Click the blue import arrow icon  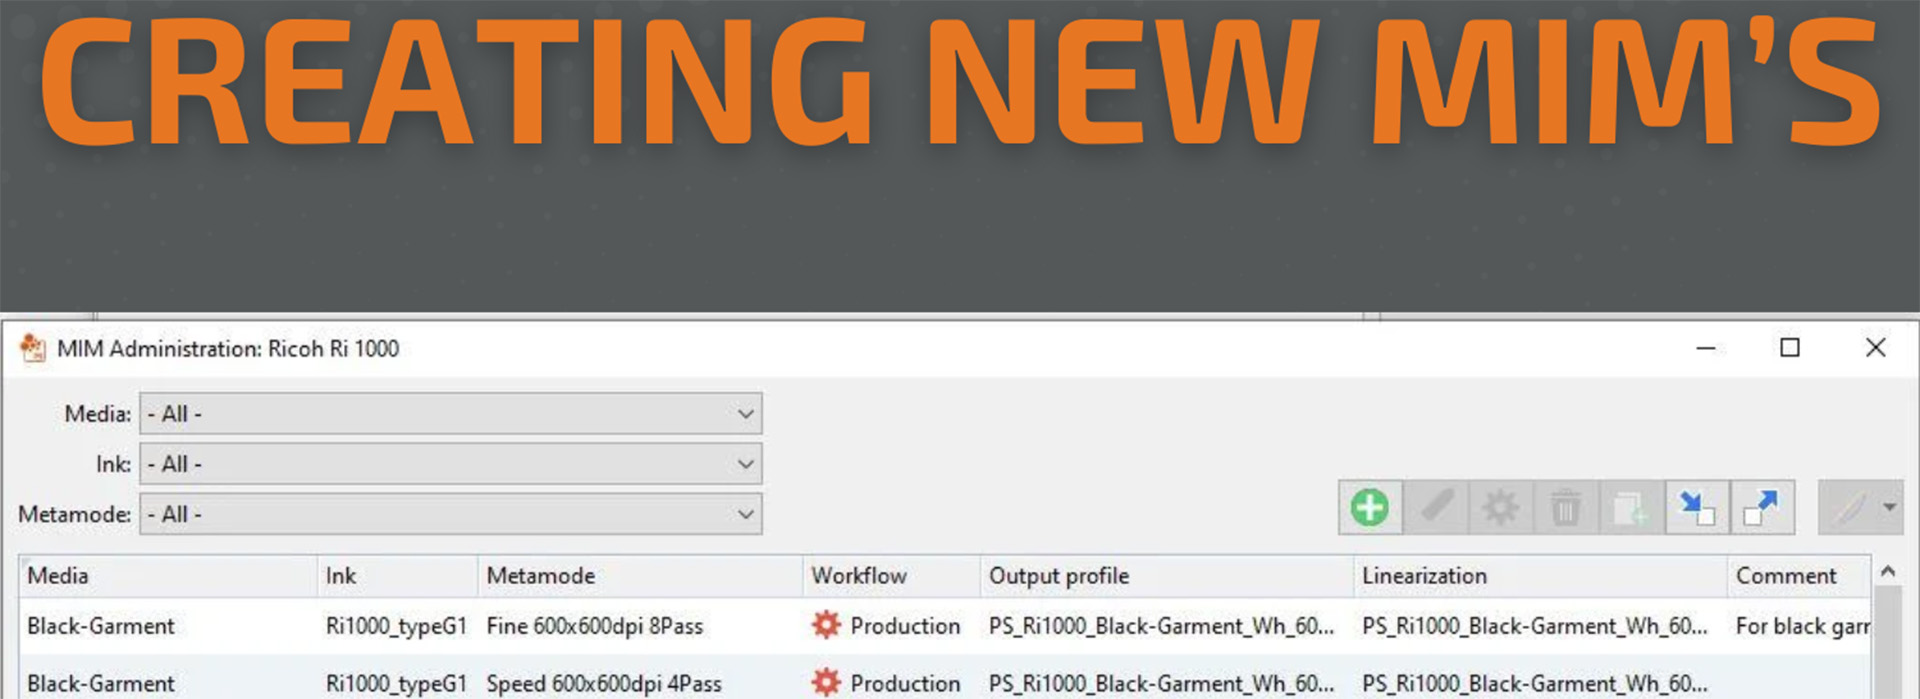(x=1696, y=508)
